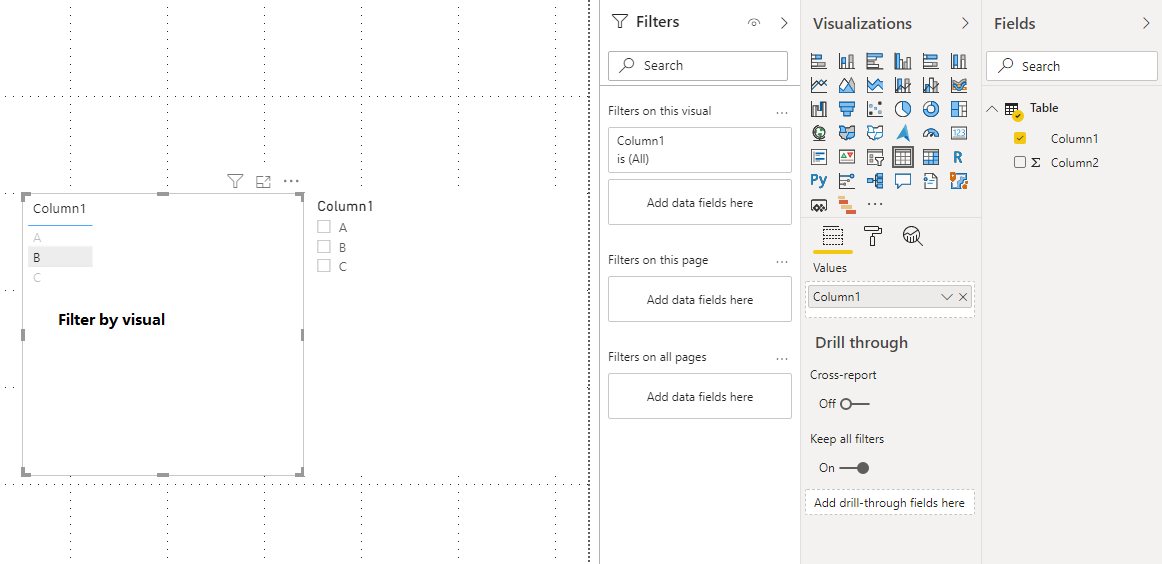
Task: Select the Slicer visual
Action: pyautogui.click(x=874, y=156)
